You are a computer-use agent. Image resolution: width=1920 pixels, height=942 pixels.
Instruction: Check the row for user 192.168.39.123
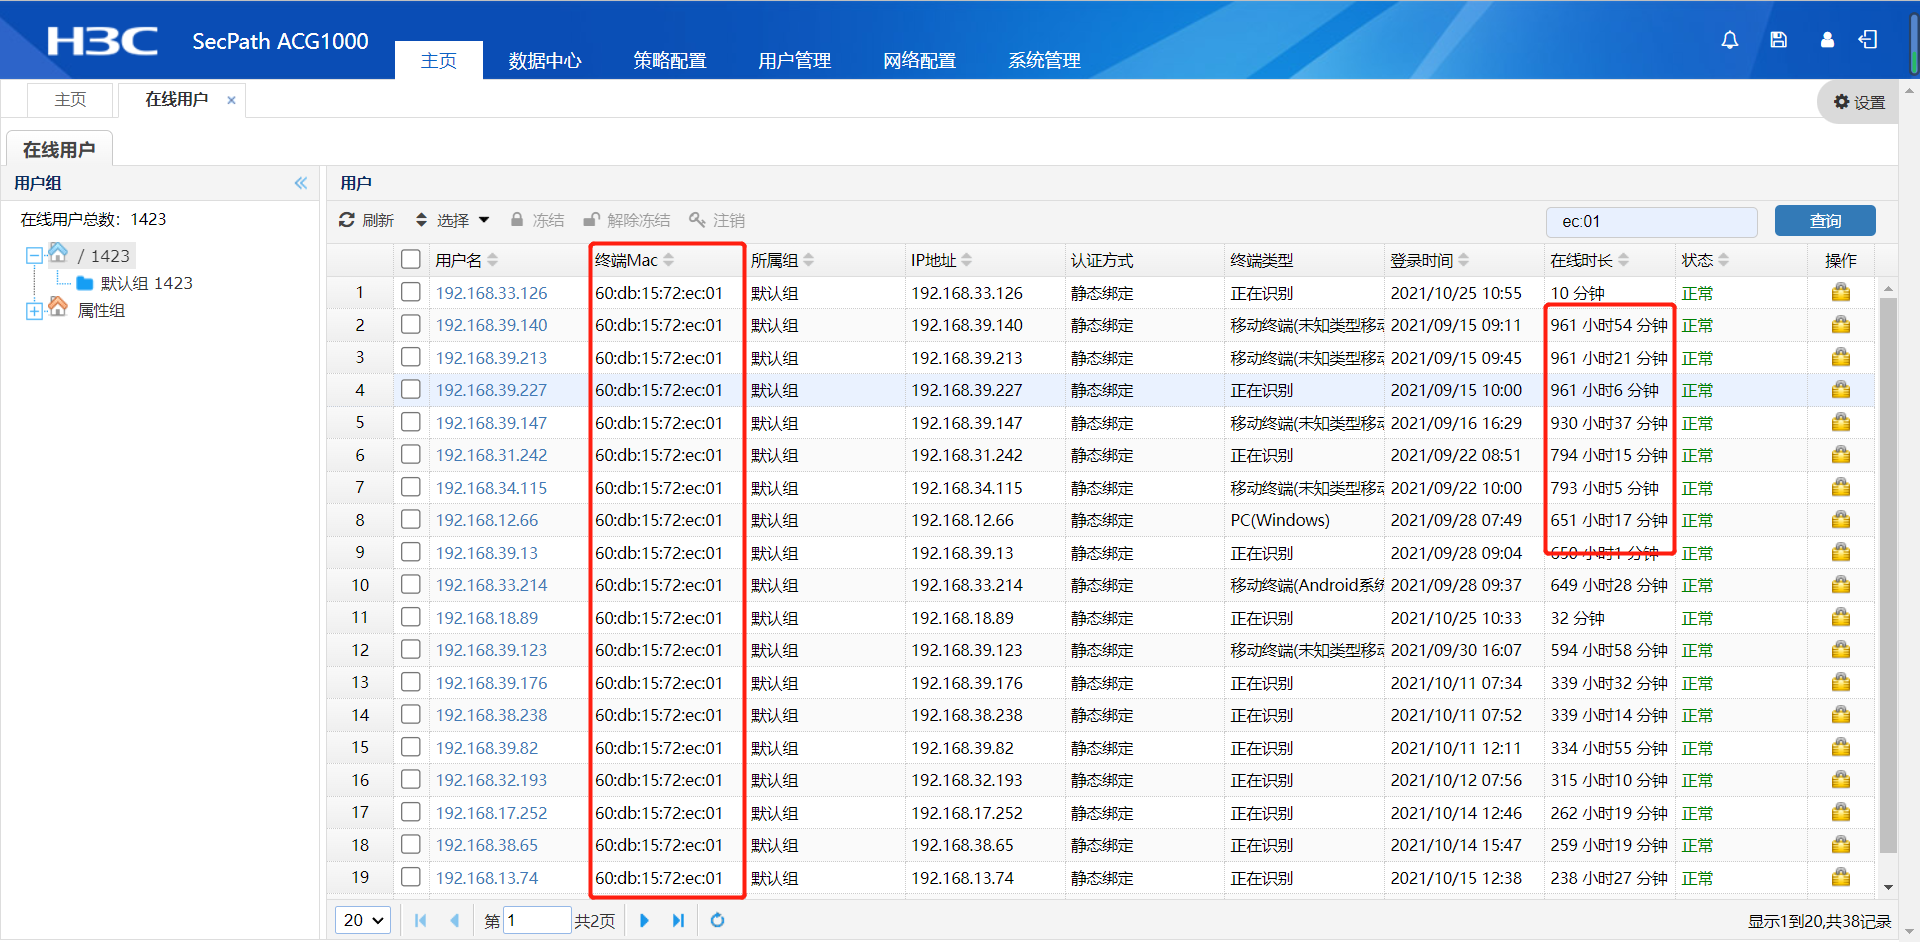point(410,649)
